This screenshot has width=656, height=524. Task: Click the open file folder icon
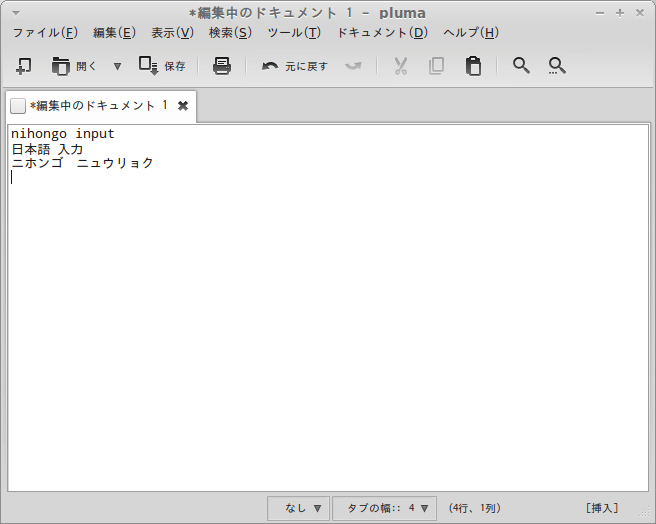[61, 66]
